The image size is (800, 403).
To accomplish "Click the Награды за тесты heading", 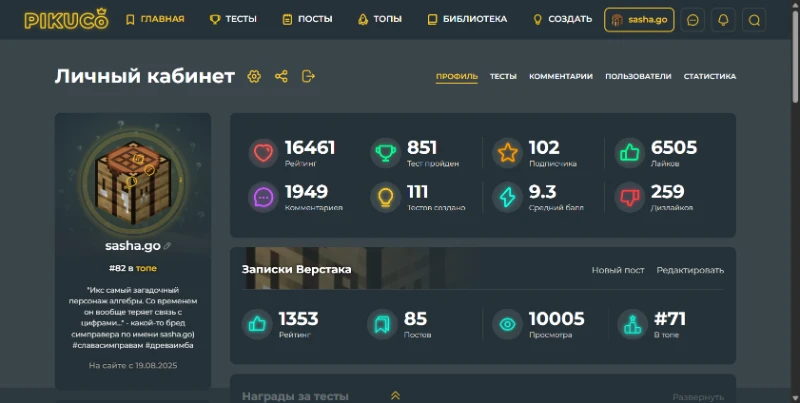I will [295, 396].
